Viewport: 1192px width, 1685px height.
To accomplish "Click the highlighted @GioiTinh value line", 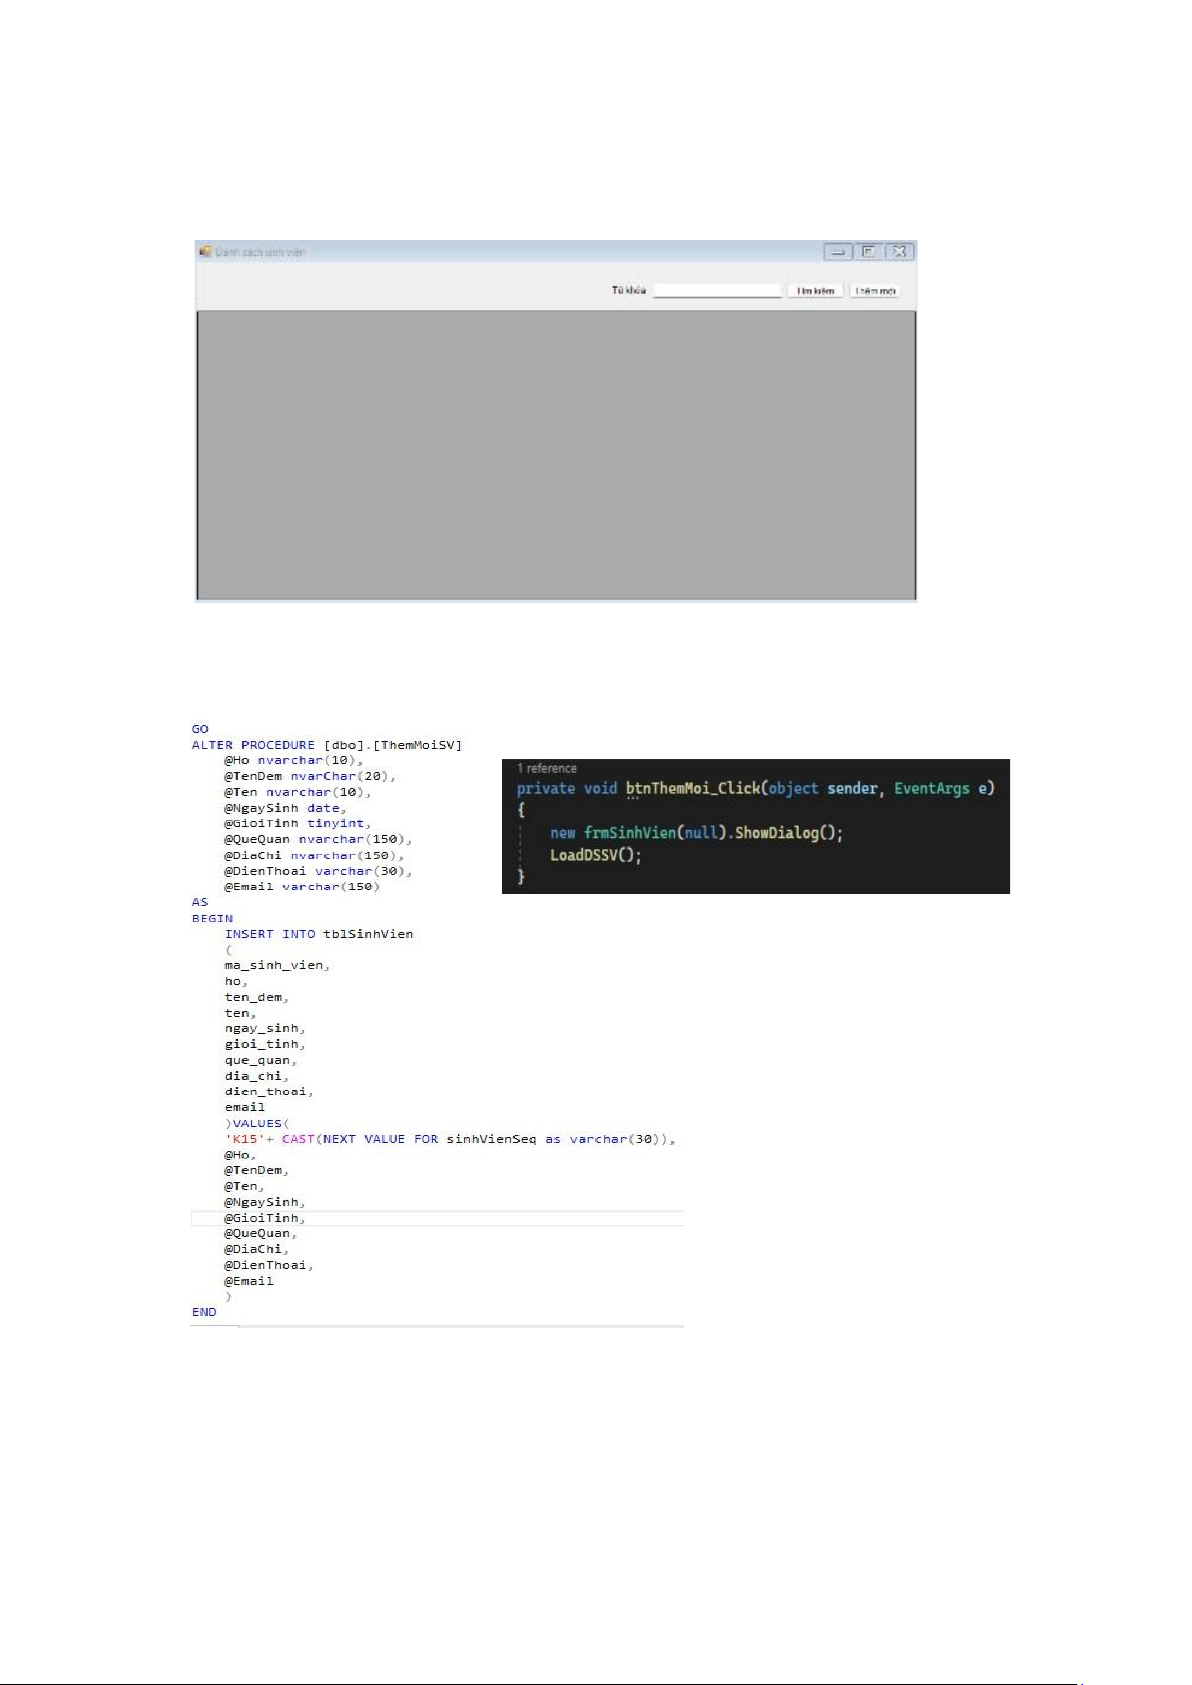I will (265, 1218).
